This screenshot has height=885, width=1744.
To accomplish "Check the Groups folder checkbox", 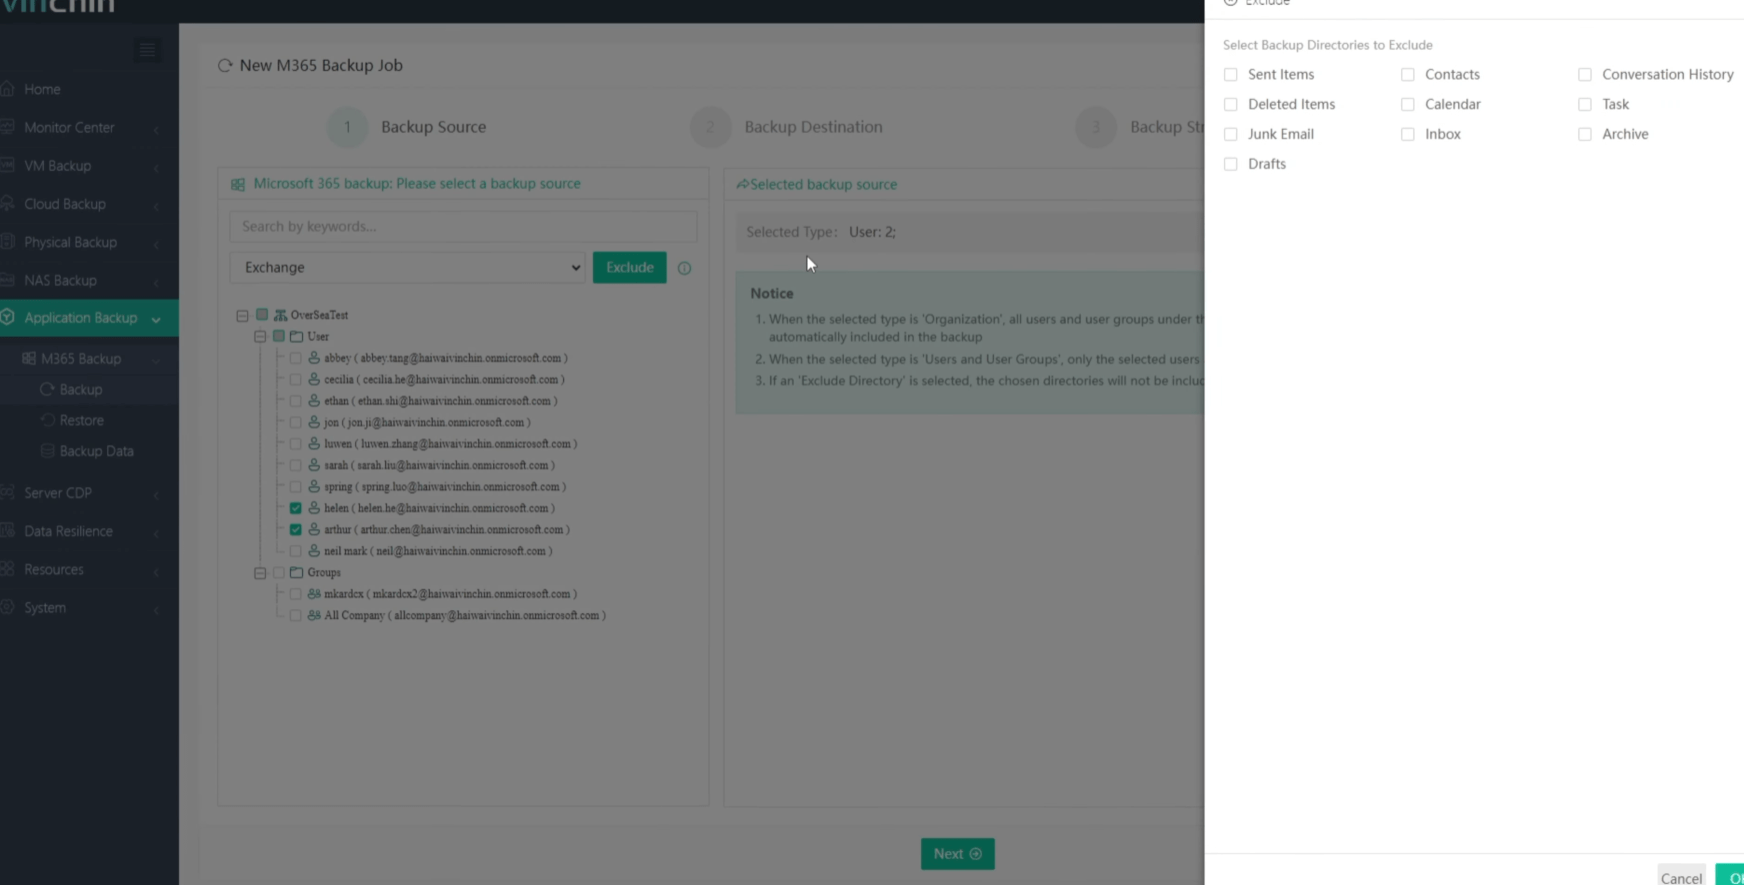I will click(x=278, y=573).
